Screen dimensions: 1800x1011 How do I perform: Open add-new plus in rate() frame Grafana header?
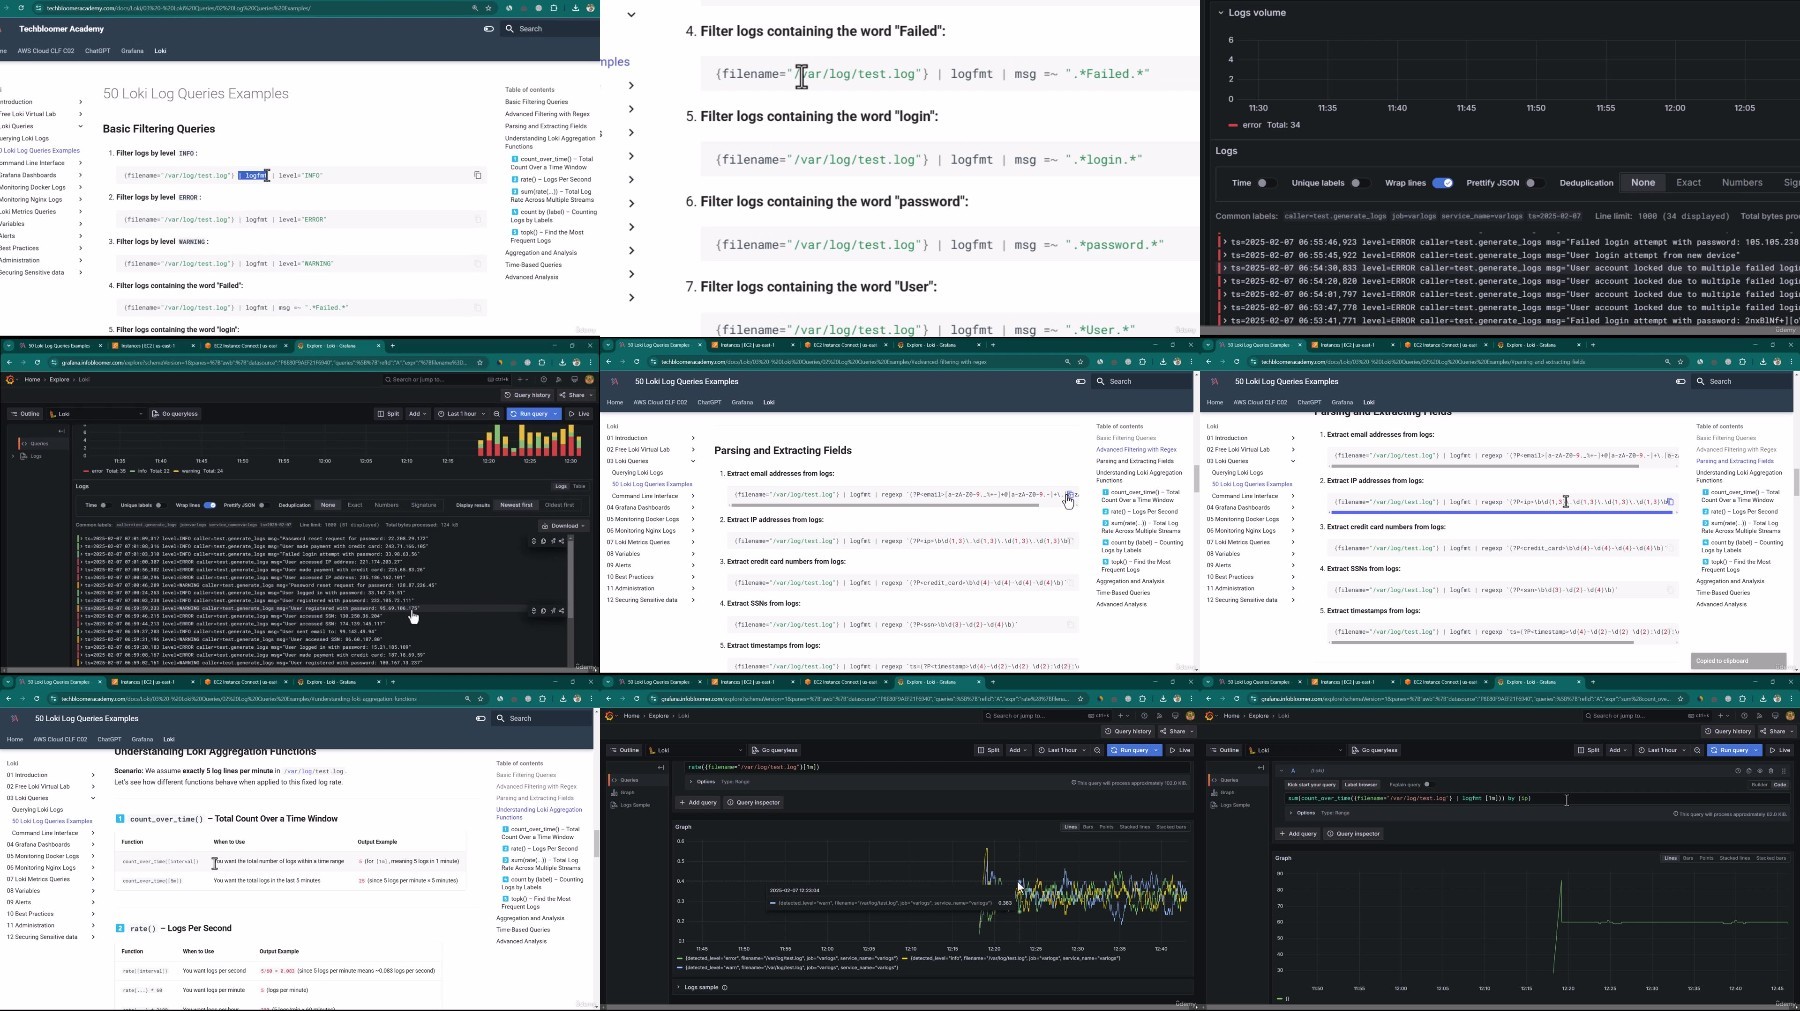click(x=1123, y=716)
